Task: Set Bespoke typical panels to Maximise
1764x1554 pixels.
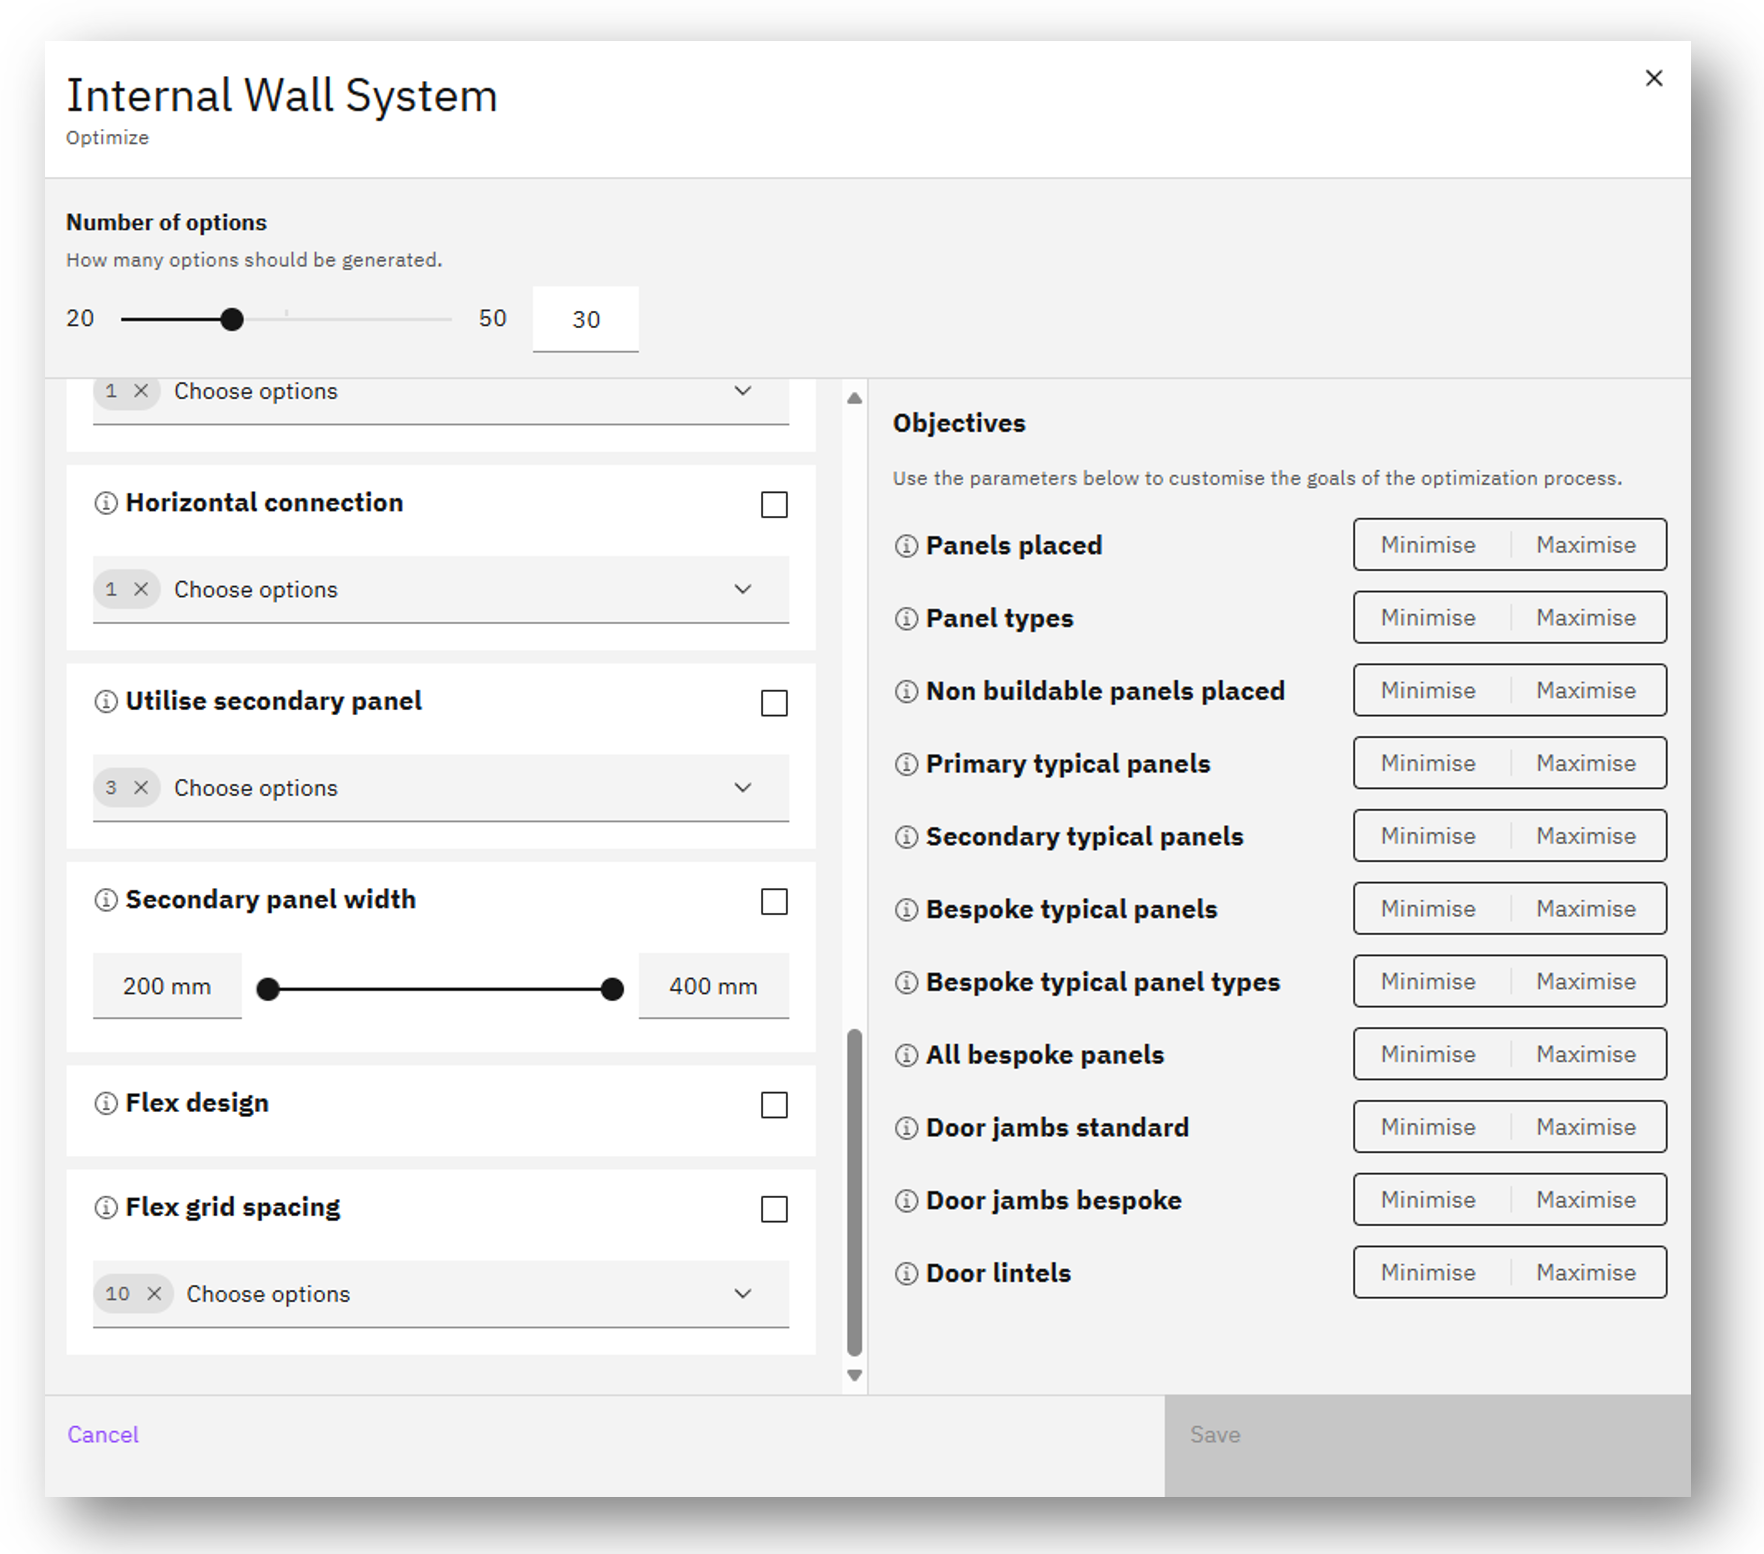Action: (x=1587, y=909)
